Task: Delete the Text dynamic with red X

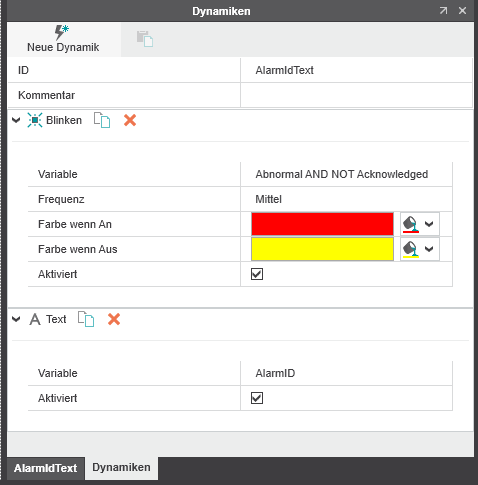Action: tap(114, 319)
